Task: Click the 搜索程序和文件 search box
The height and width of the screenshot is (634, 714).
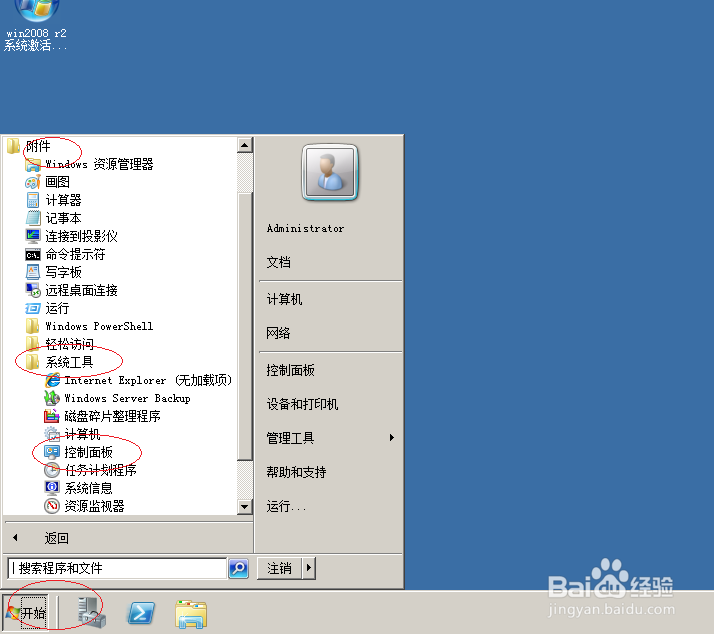Action: click(x=117, y=568)
